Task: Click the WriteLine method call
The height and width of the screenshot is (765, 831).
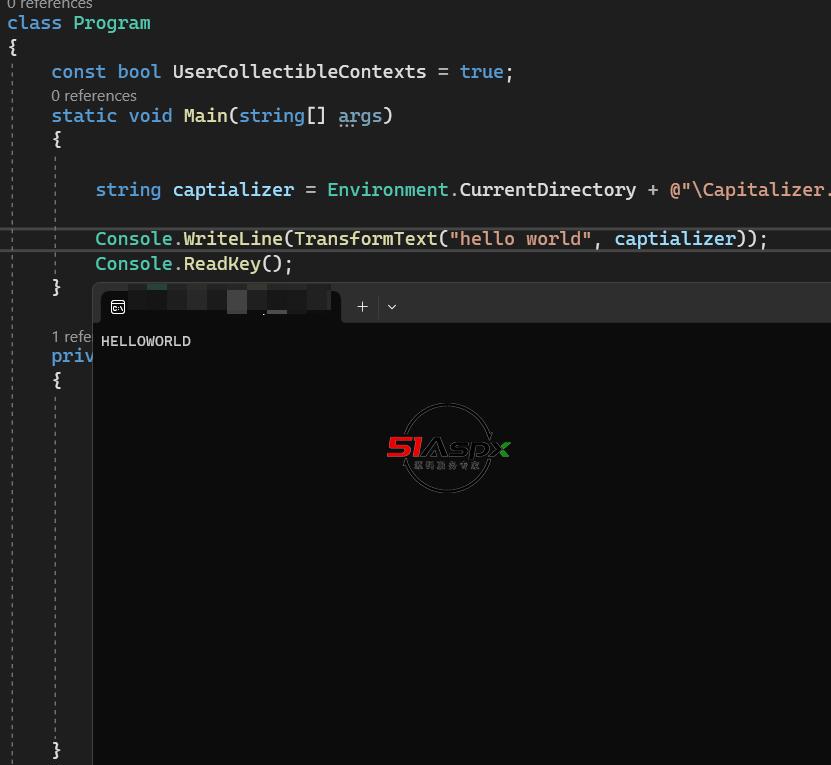Action: click(233, 239)
